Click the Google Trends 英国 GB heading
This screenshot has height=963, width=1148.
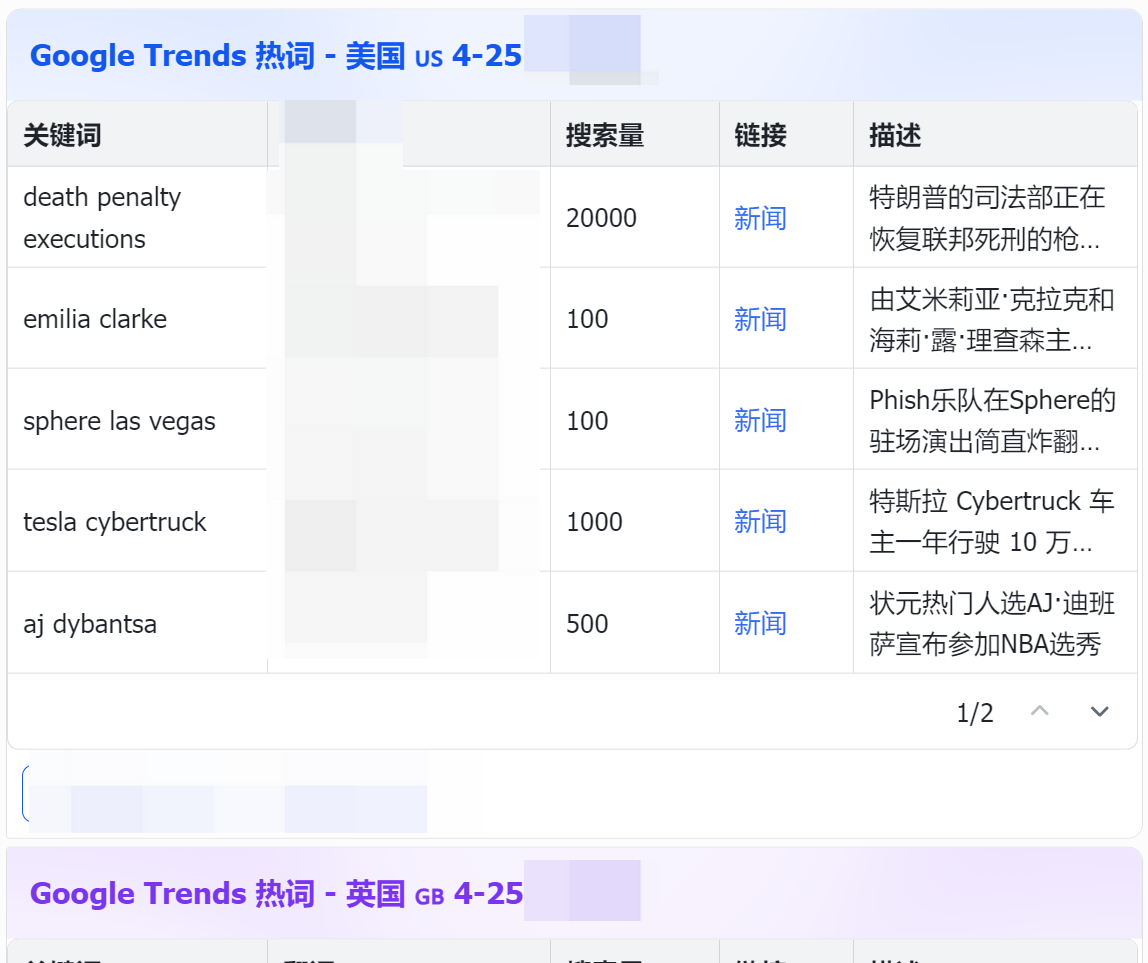276,893
